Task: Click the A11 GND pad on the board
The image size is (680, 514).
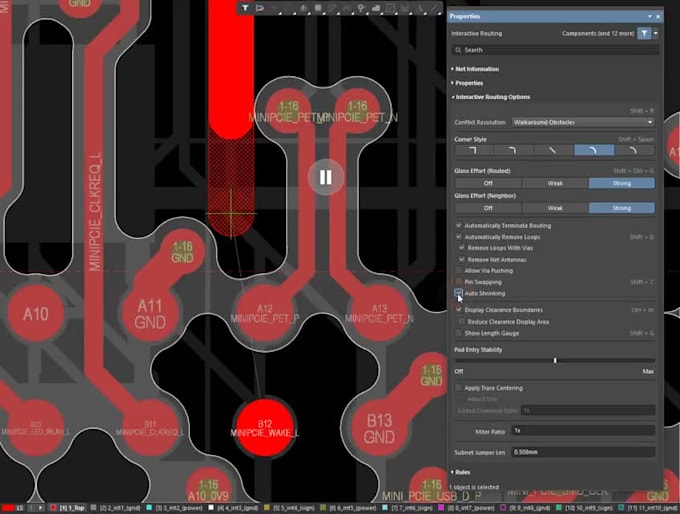Action: point(150,314)
